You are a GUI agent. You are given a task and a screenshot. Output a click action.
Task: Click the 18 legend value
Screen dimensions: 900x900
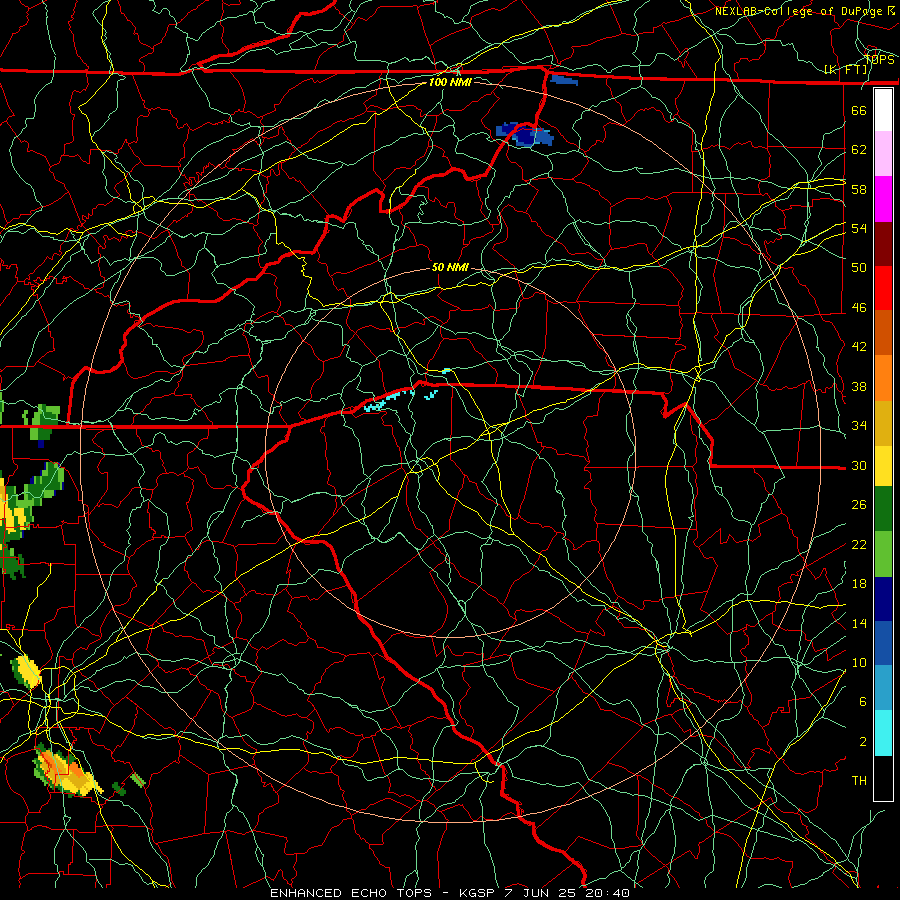(x=859, y=584)
